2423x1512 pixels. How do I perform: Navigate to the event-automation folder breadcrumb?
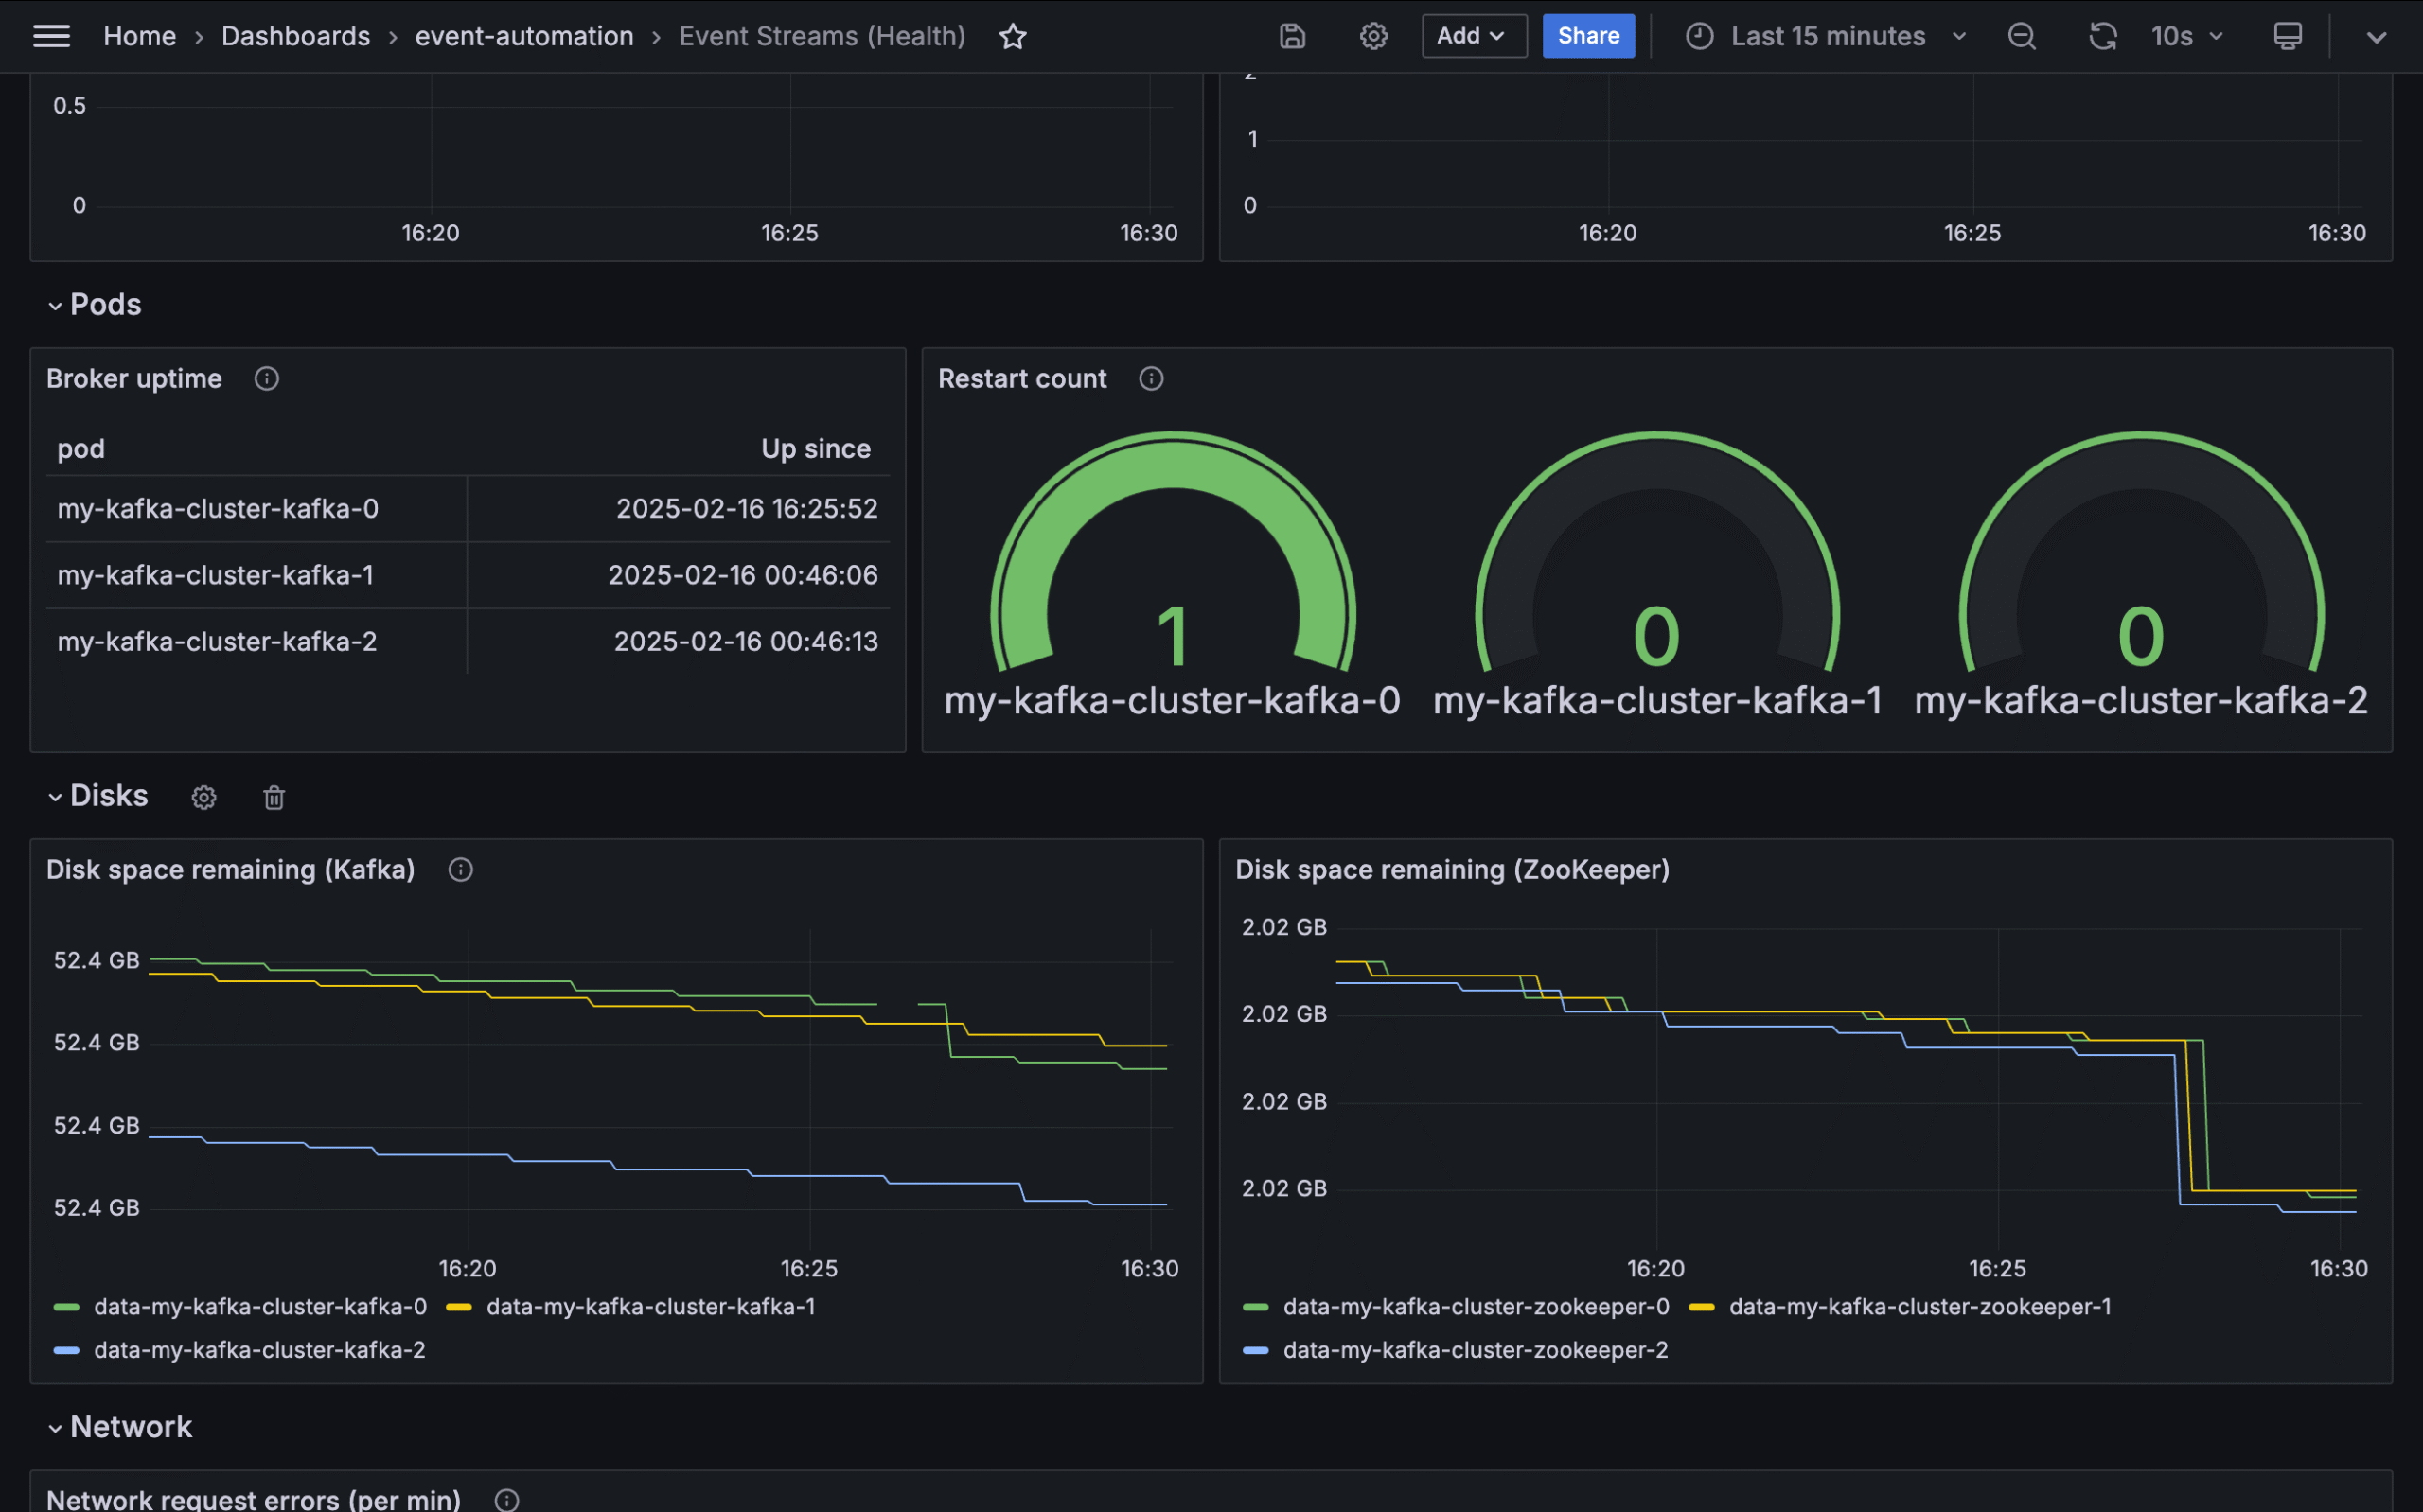[x=524, y=36]
